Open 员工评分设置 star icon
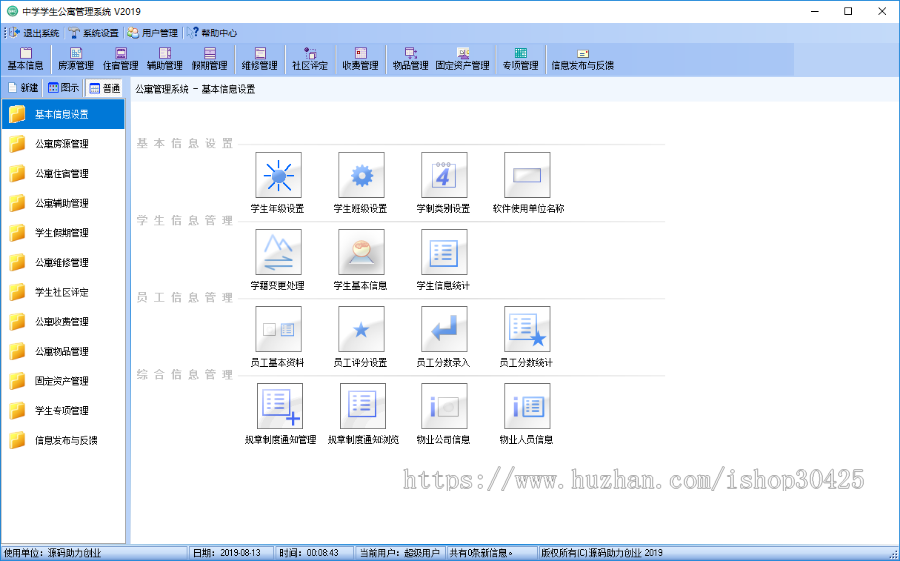Viewport: 900px width, 561px height. point(361,330)
